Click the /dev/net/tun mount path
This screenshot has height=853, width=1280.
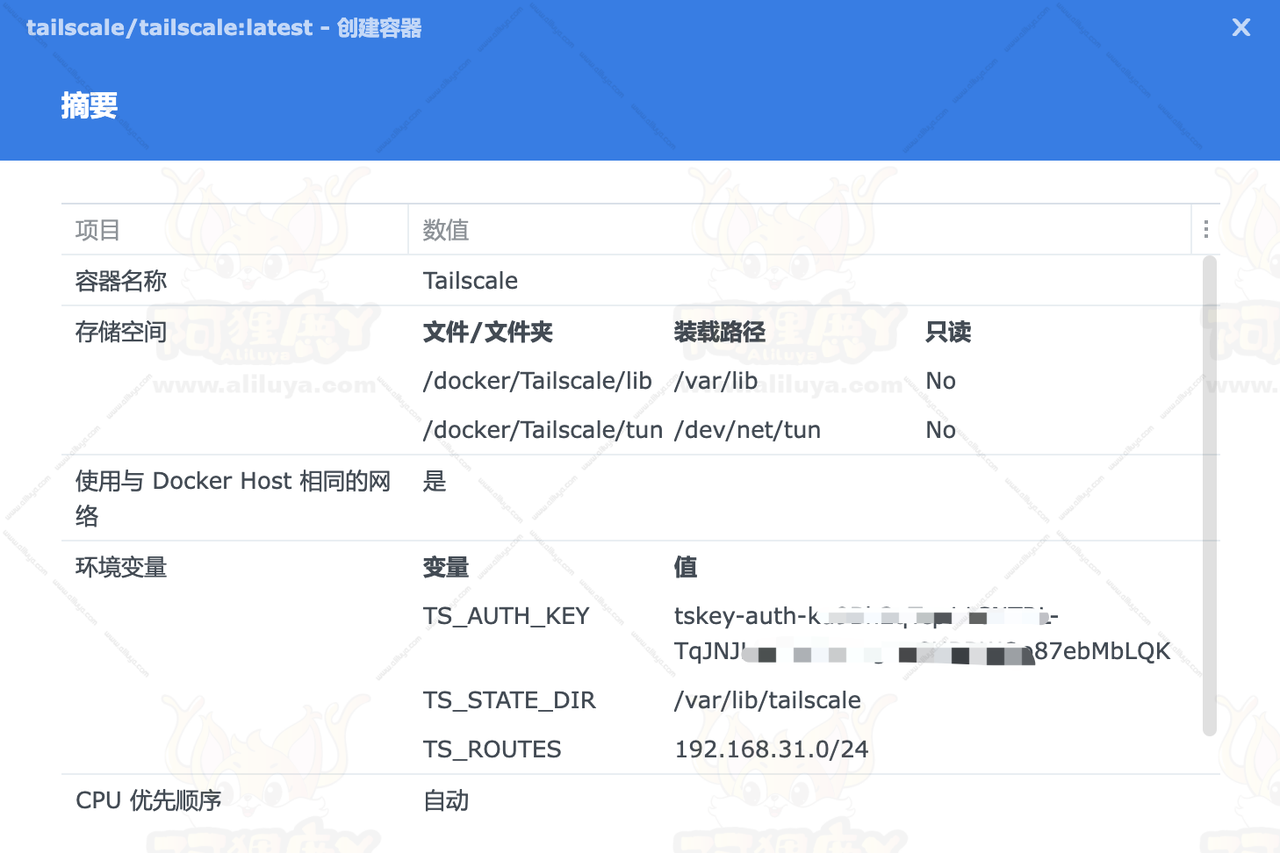[x=747, y=430]
